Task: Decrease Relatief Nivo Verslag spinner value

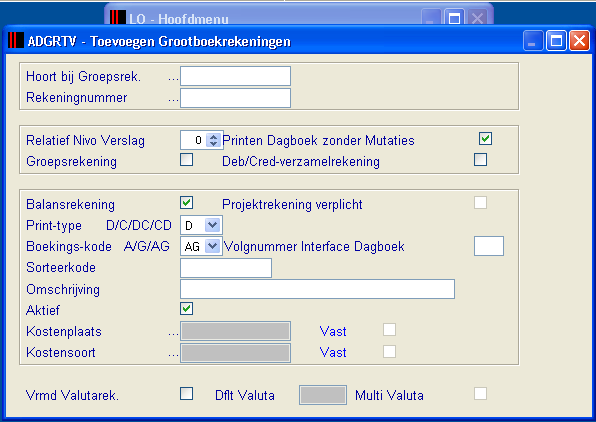Action: pos(213,144)
